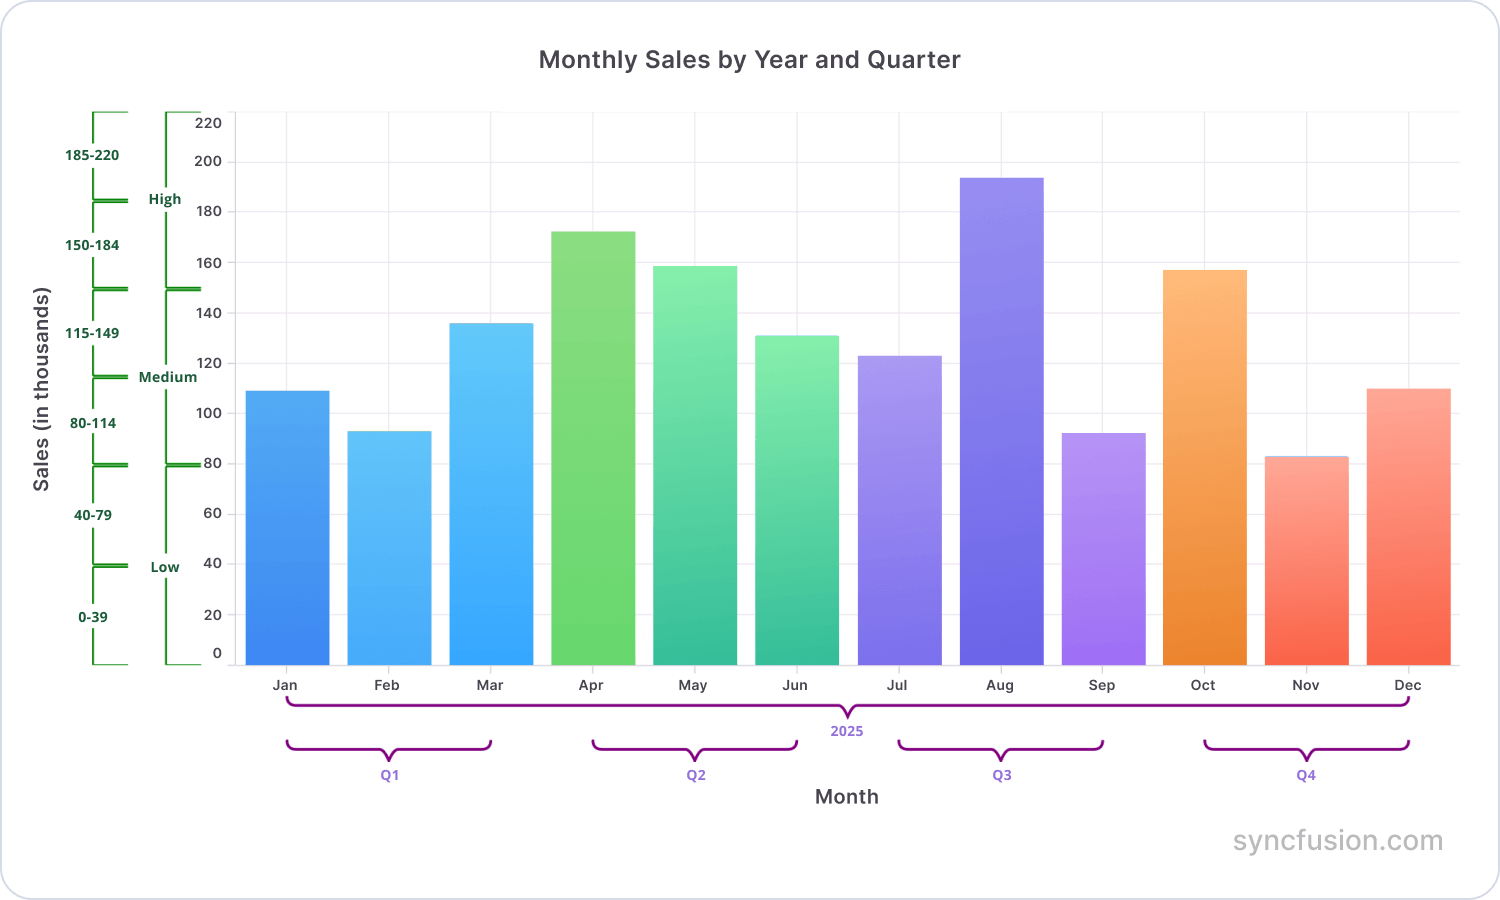Click the Q4 quarter label
The image size is (1500, 900).
[x=1306, y=775]
